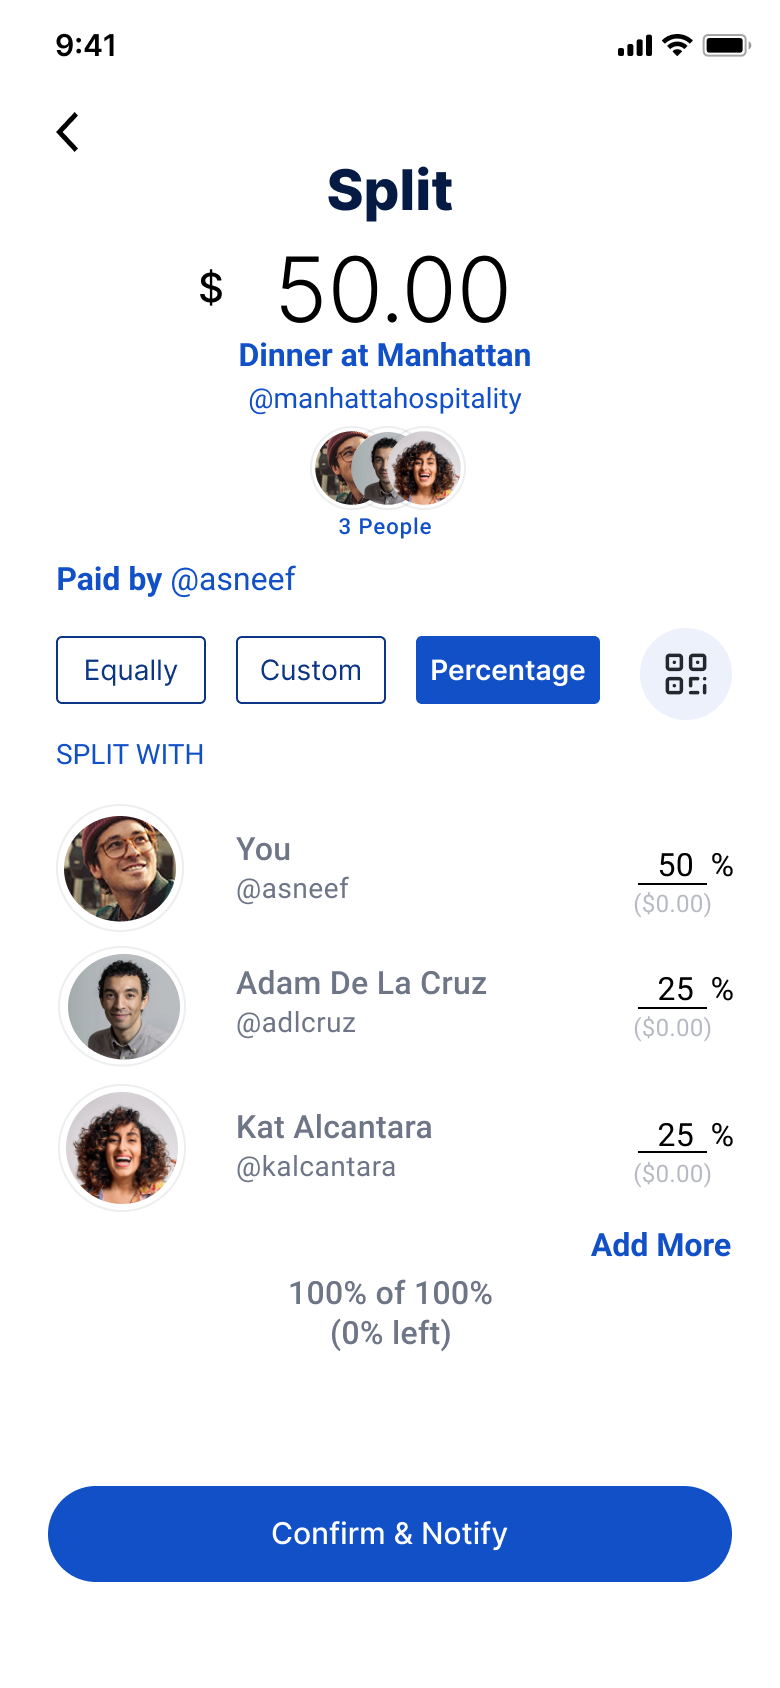Tap Kat Alcantara's avatar
Image resolution: width=780 pixels, height=1688 pixels.
point(122,1148)
